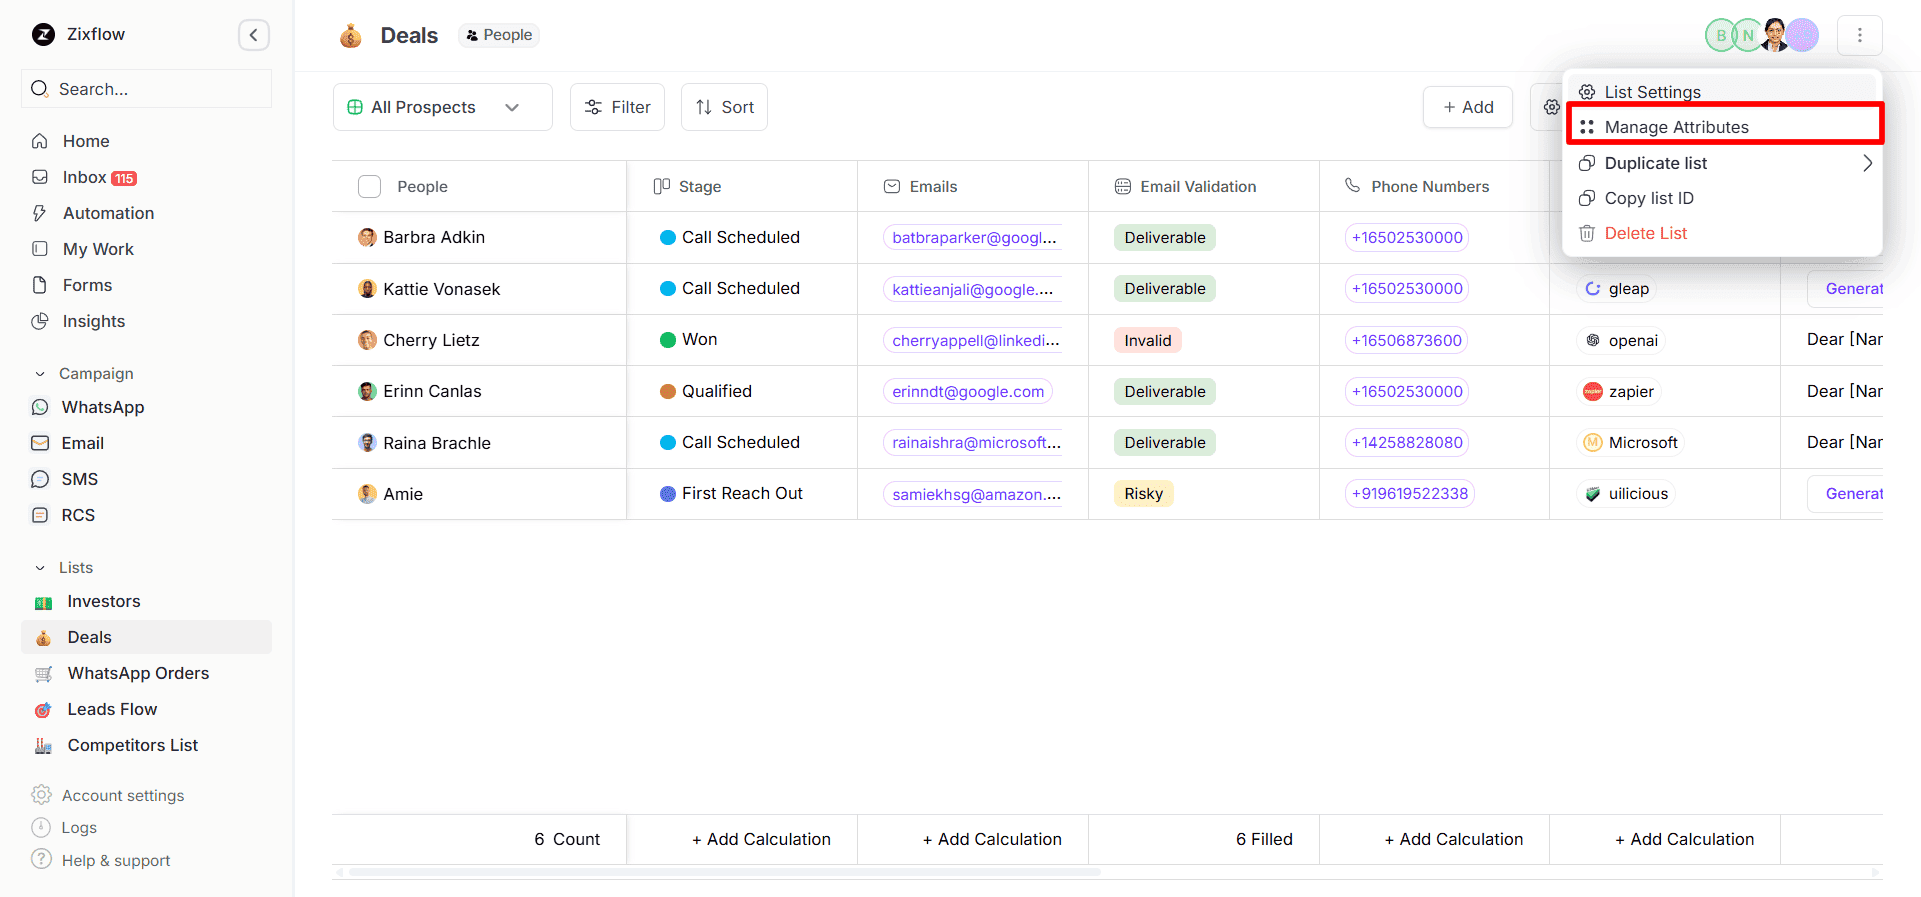1921x897 pixels.
Task: Open the Filter options
Action: 617,107
